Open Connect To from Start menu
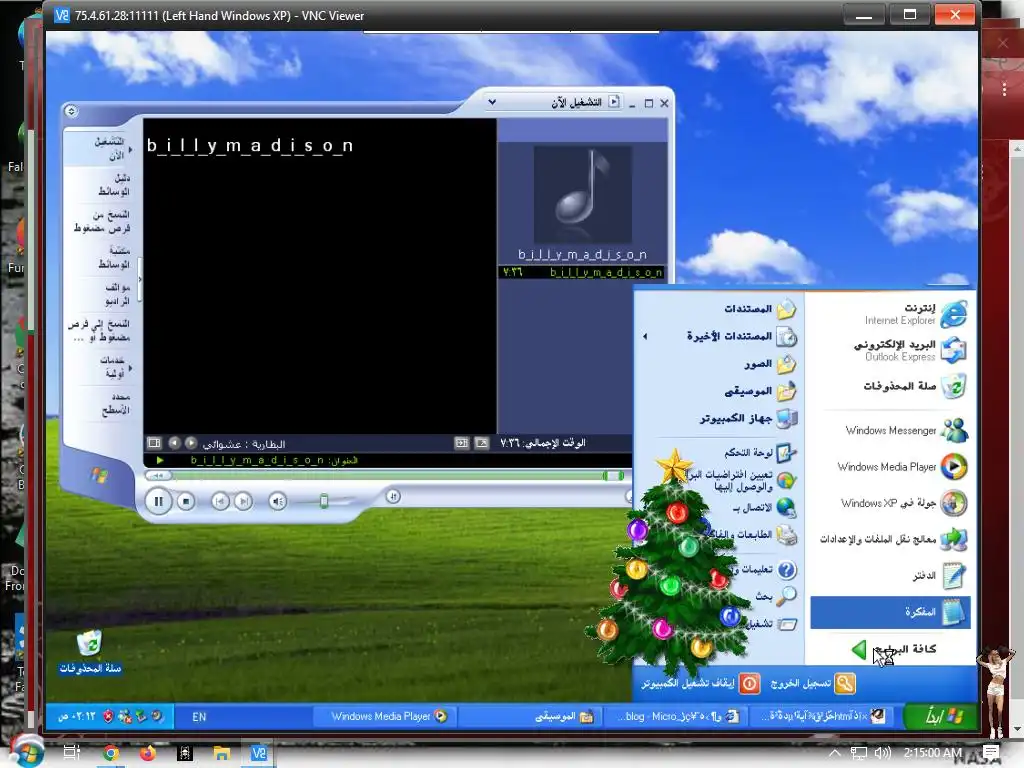Viewport: 1024px width, 768px height. [x=764, y=507]
